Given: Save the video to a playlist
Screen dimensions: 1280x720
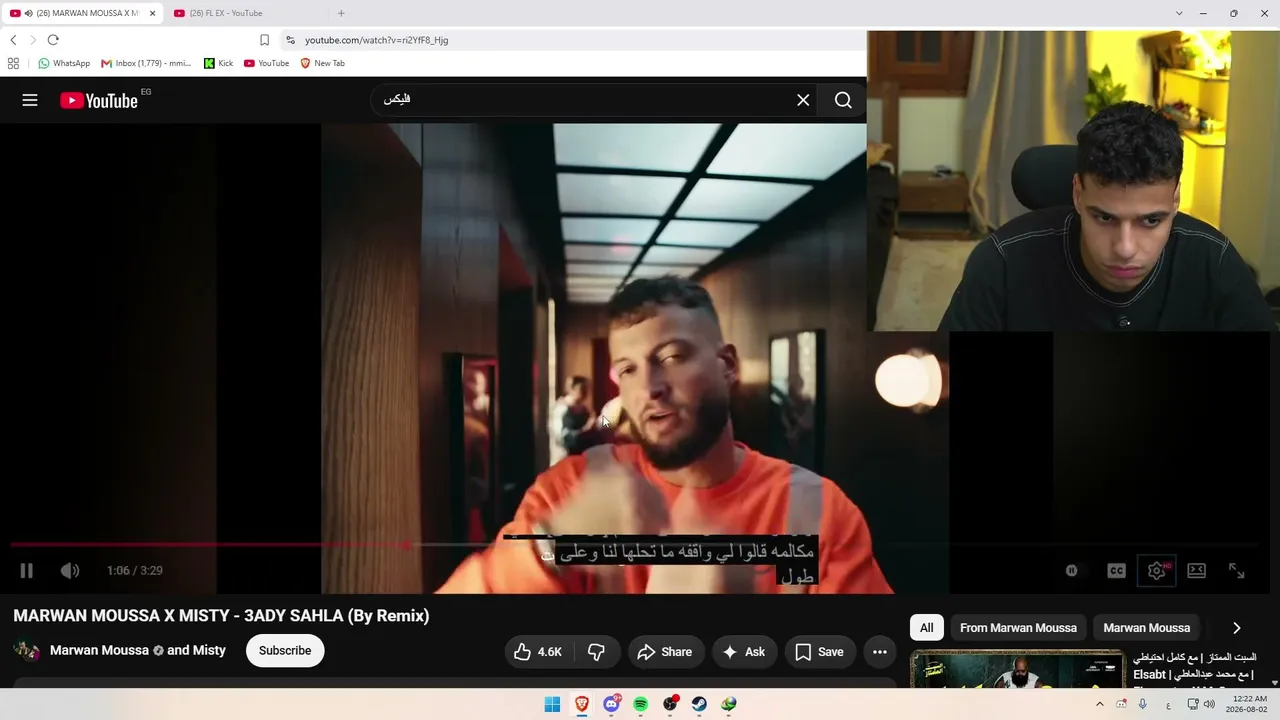Looking at the screenshot, I should [820, 652].
